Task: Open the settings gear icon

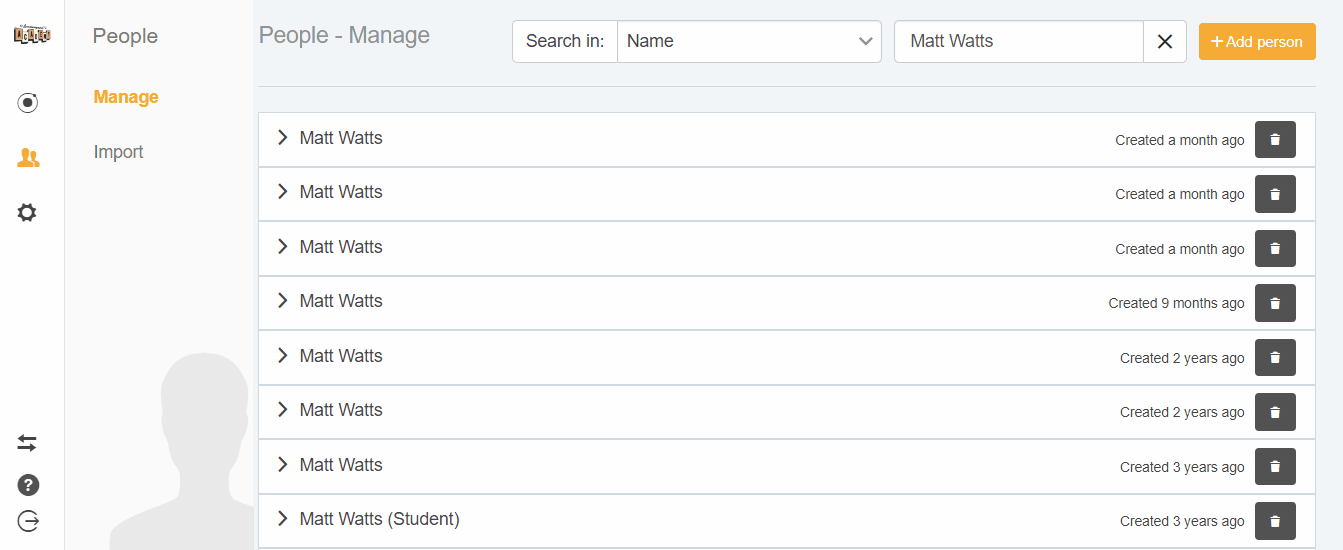Action: tap(28, 213)
